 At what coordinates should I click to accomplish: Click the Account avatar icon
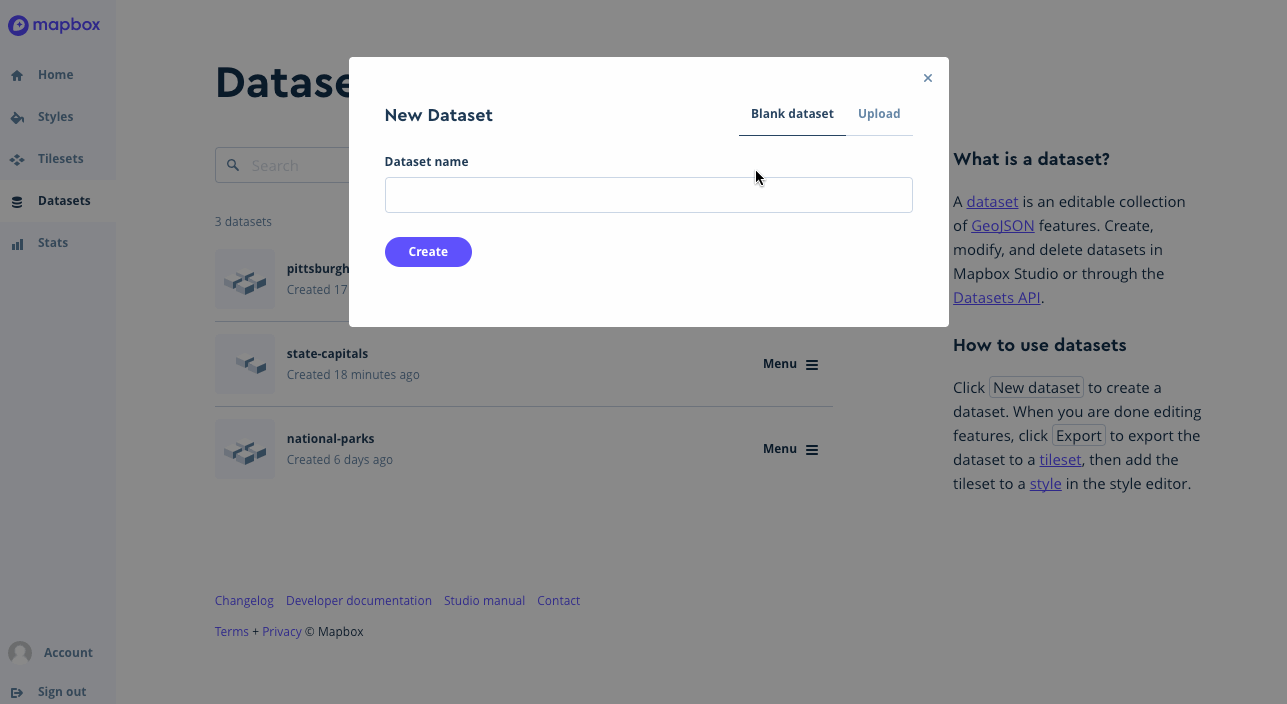20,653
